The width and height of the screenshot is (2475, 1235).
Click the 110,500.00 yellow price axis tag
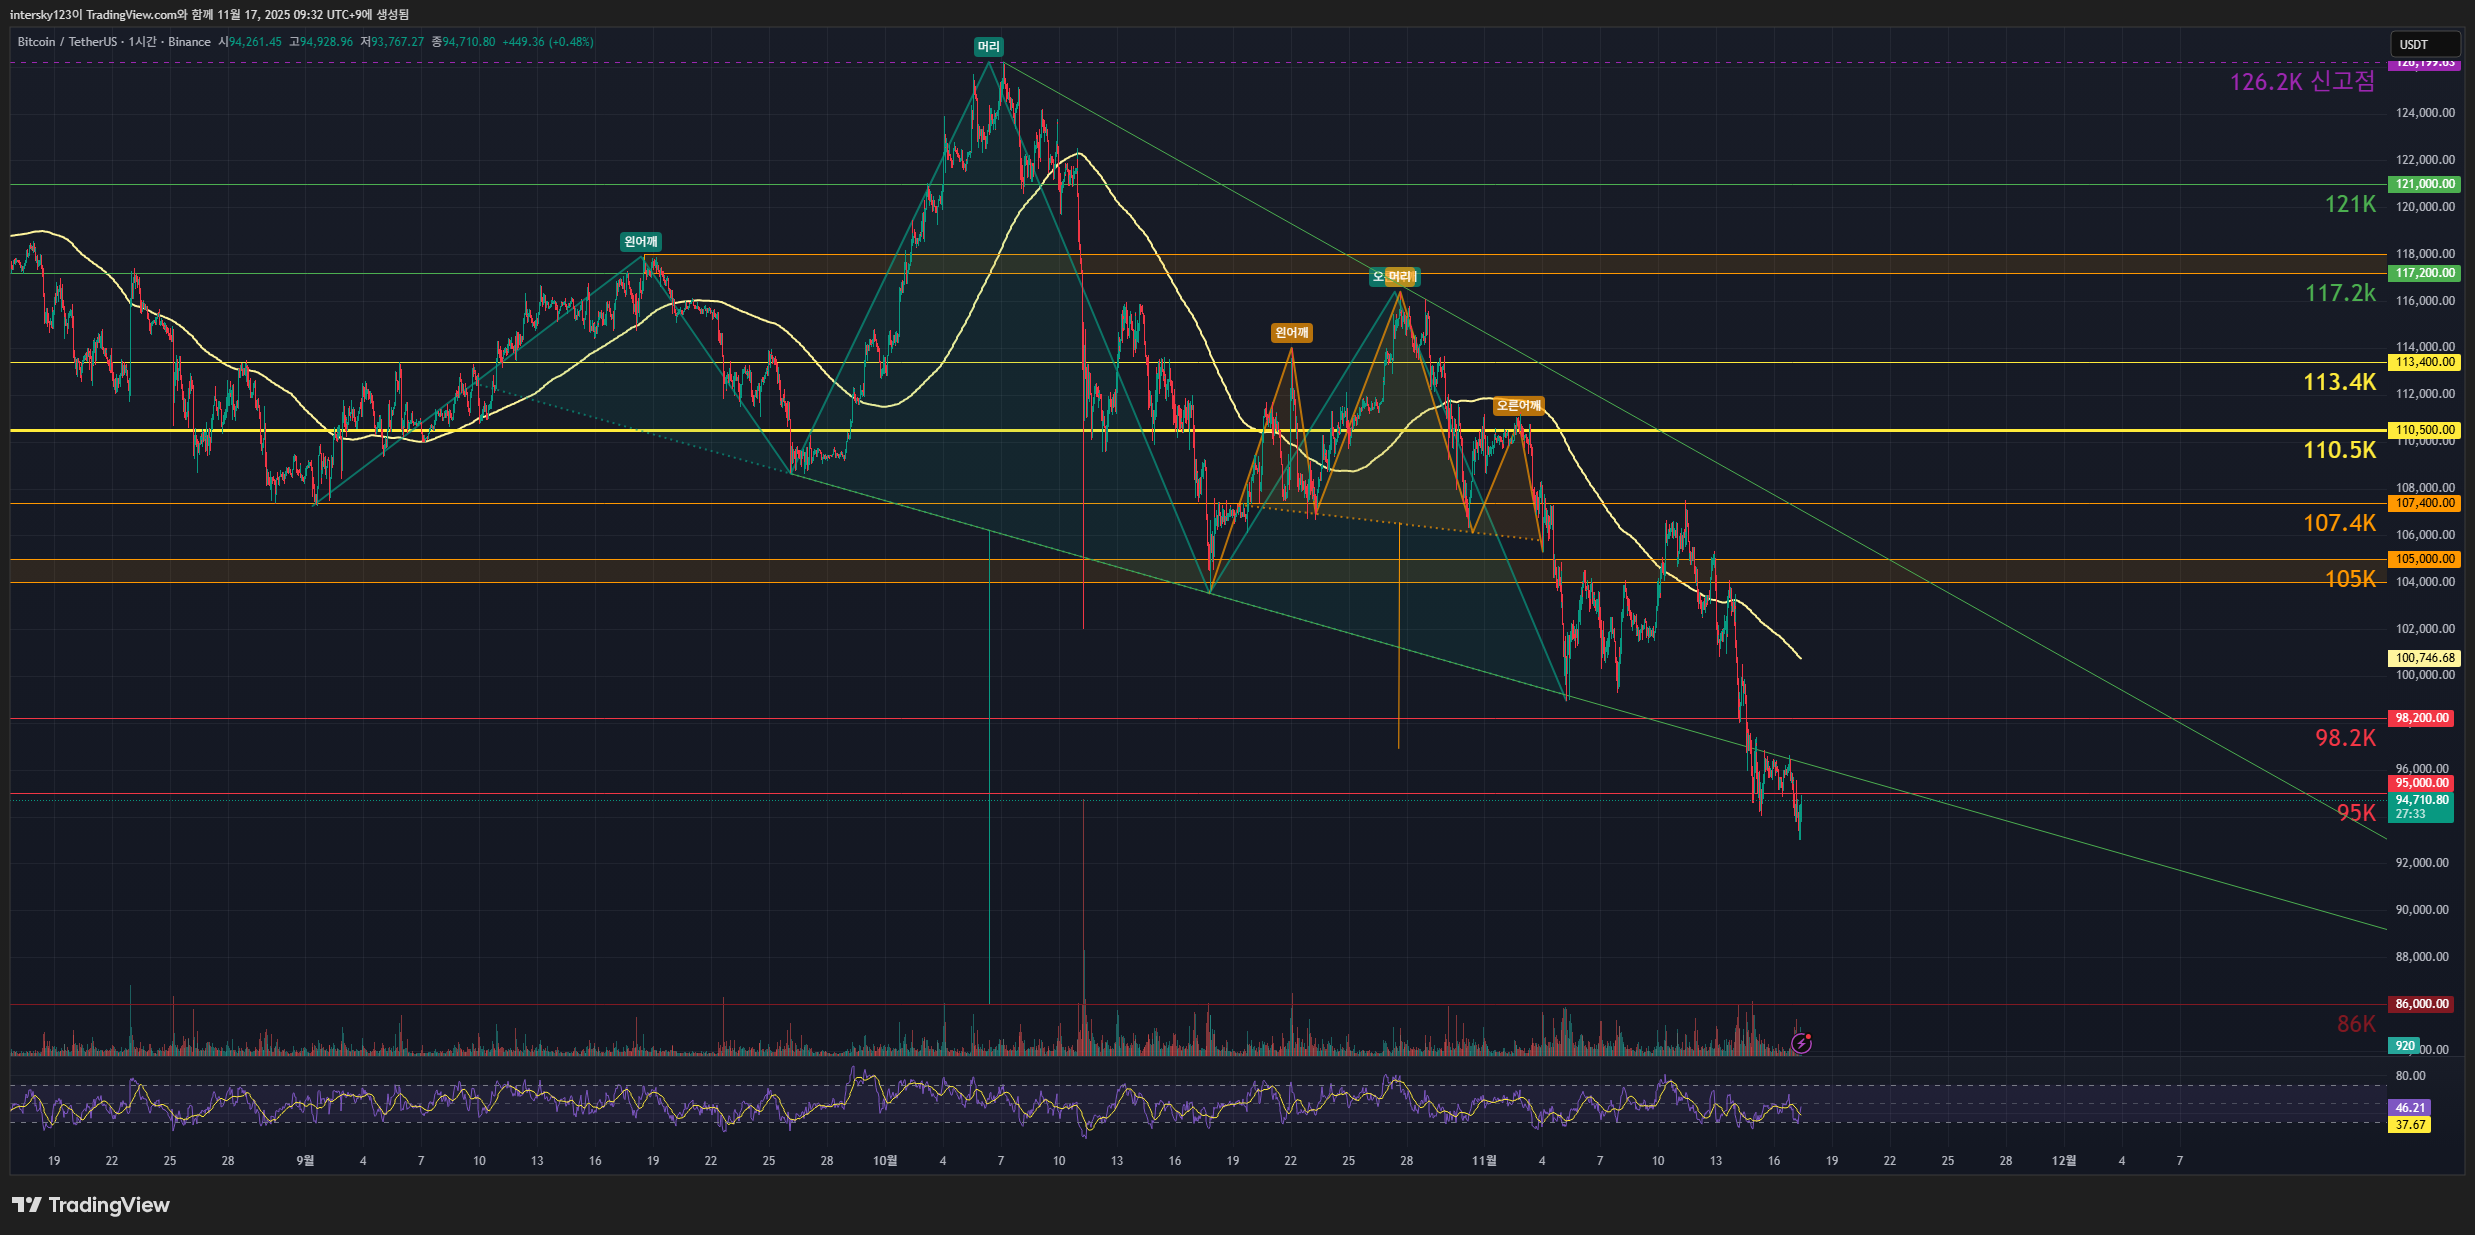[x=2424, y=430]
